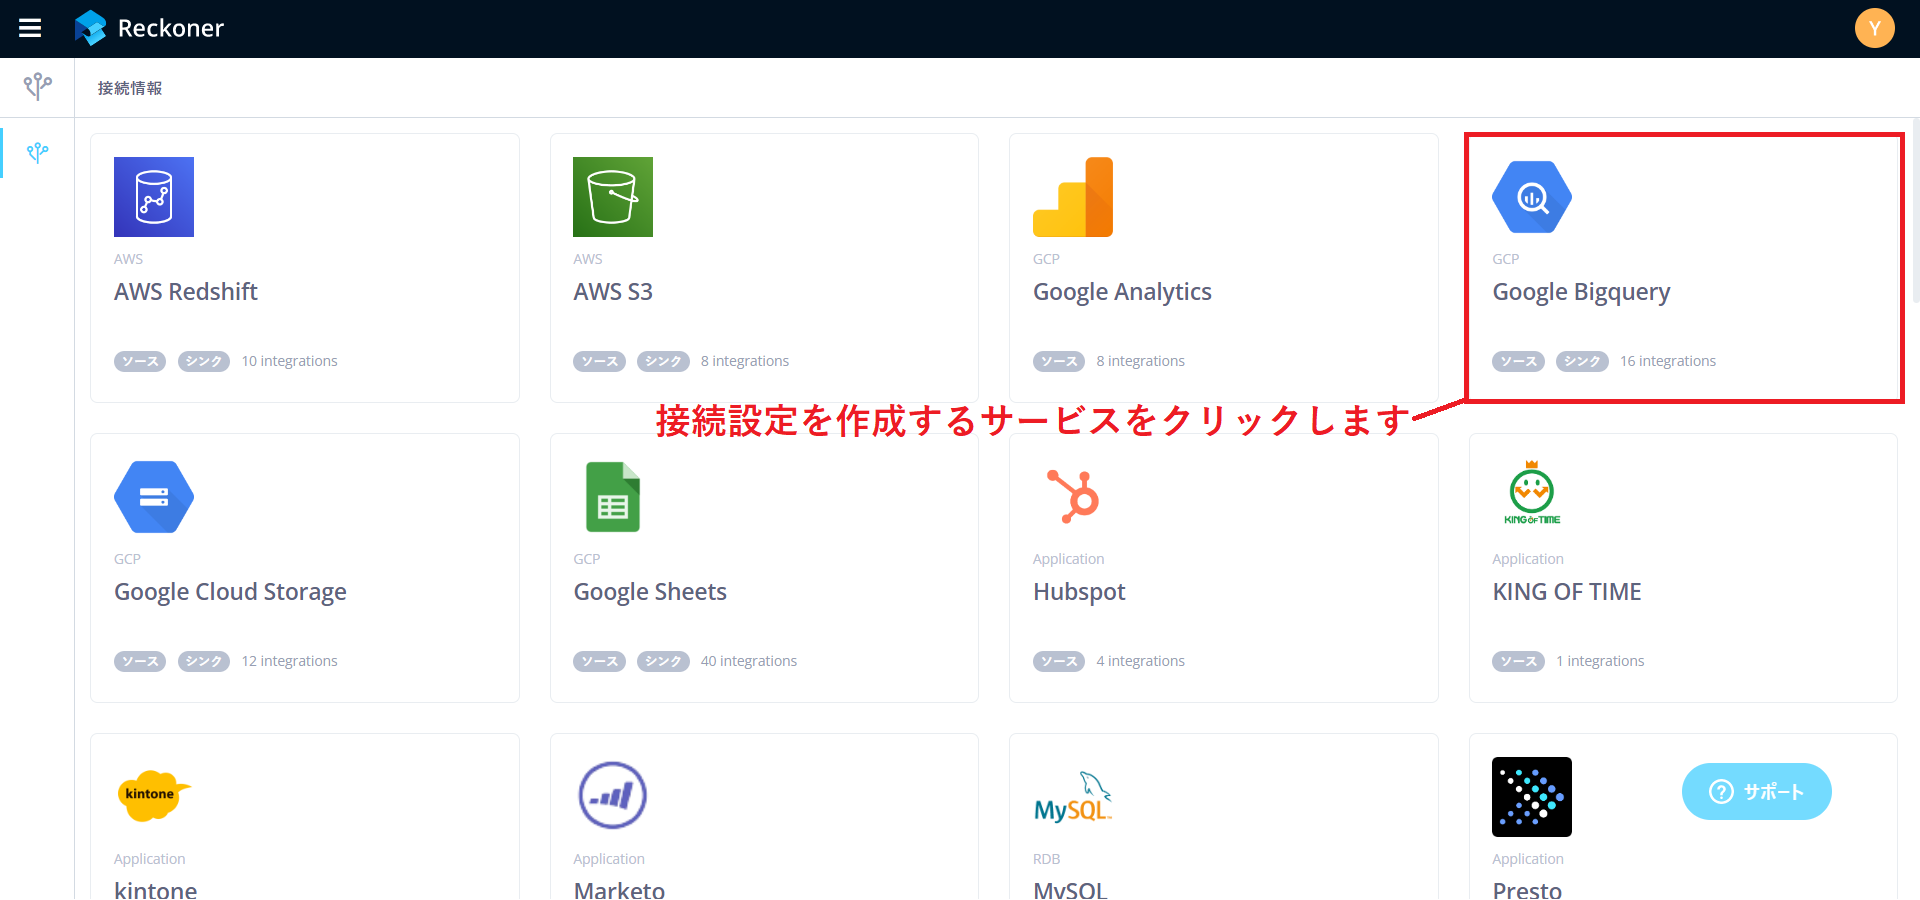The image size is (1920, 900).
Task: Open the Hubspot service title
Action: click(x=1079, y=592)
